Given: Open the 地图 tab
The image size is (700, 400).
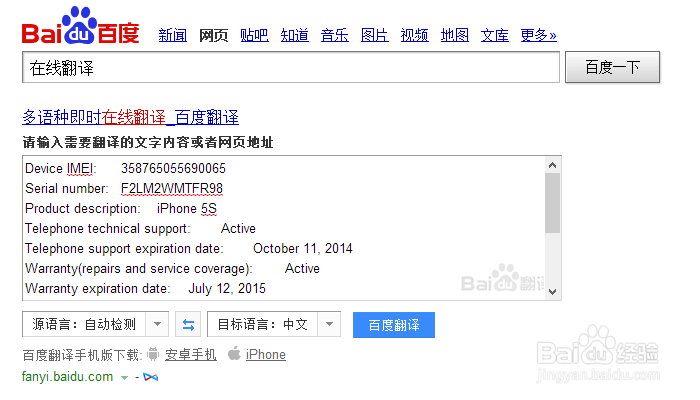Looking at the screenshot, I should [x=454, y=35].
